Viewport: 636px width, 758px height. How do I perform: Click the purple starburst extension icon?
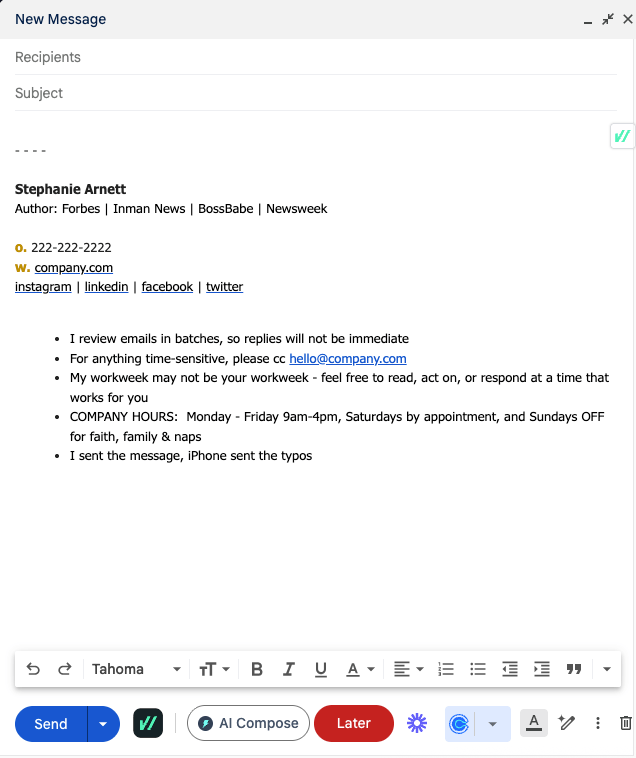417,723
